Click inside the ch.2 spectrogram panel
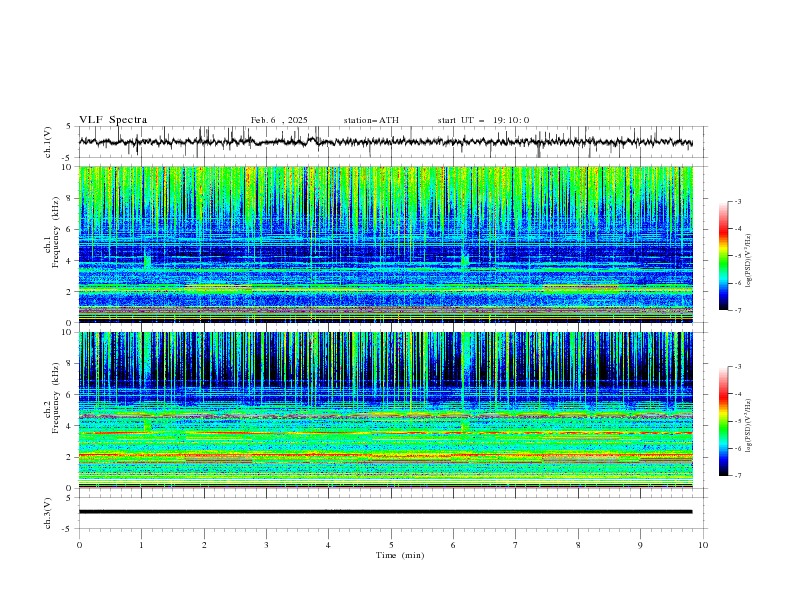The width and height of the screenshot is (792, 612). 385,410
